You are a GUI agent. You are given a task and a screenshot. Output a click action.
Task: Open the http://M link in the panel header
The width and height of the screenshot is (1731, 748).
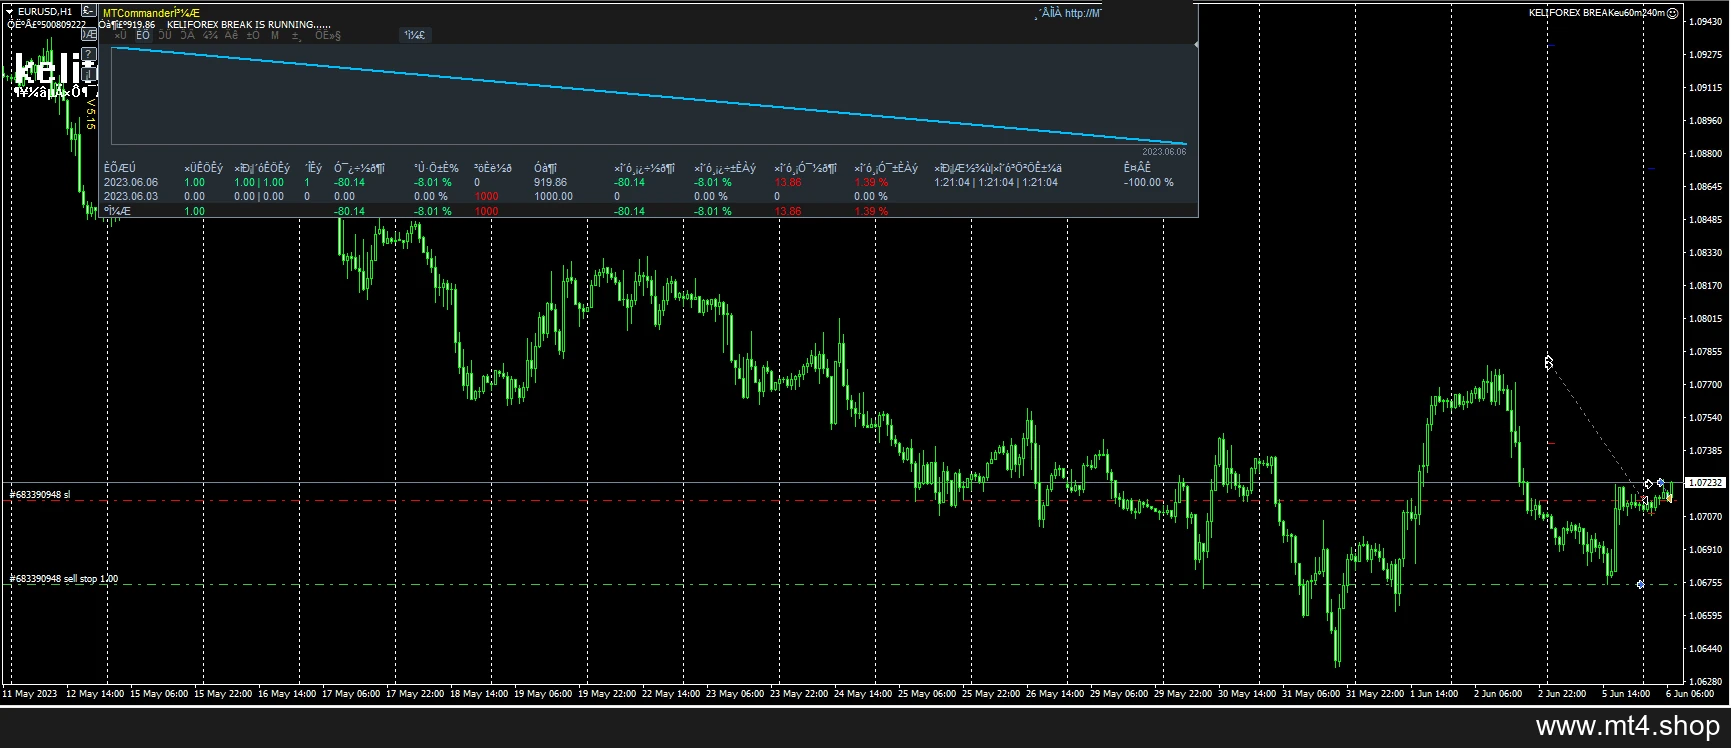pos(1083,13)
